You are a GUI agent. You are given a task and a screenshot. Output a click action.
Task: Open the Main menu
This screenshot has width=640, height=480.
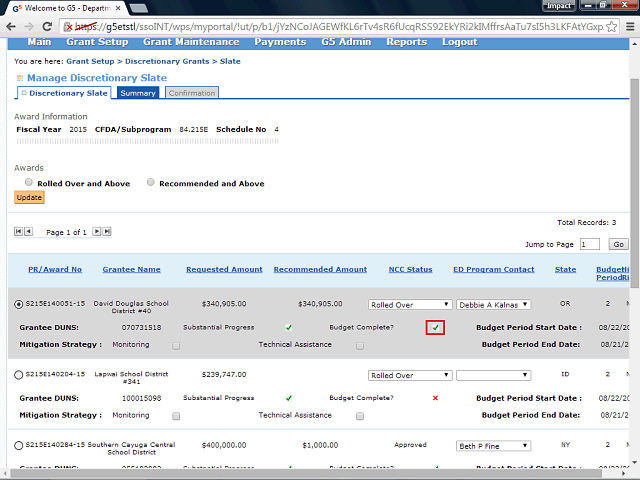(39, 42)
